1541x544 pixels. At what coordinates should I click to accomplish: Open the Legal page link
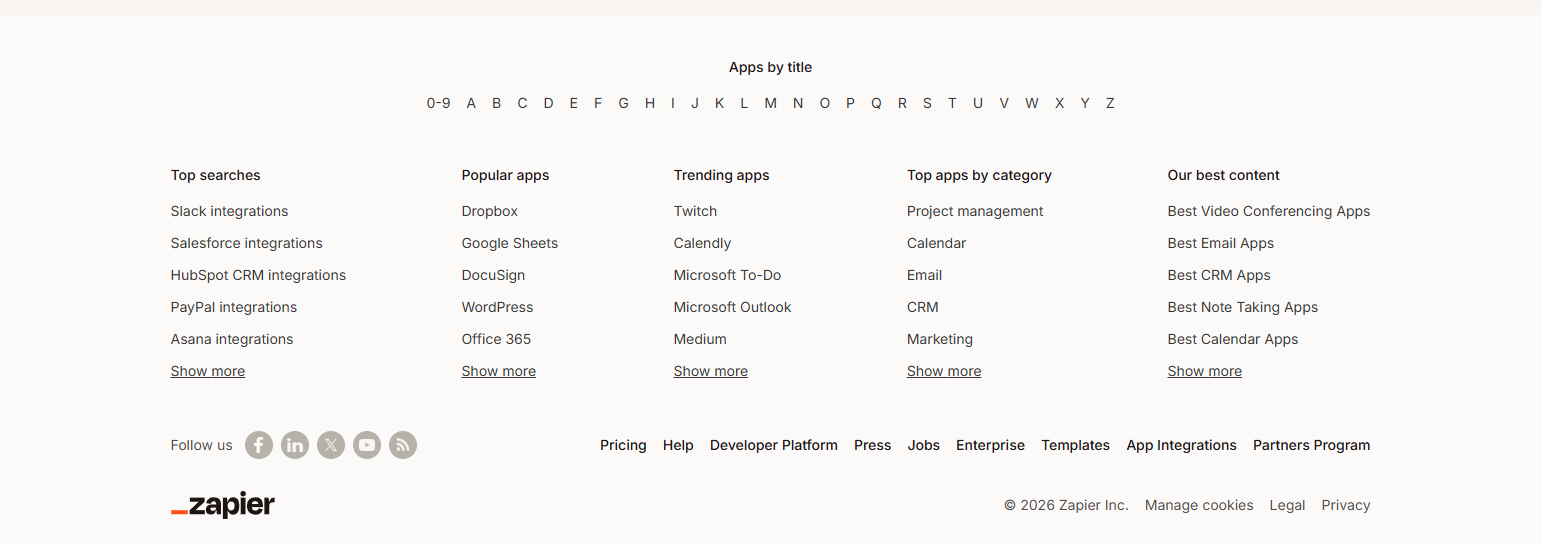click(x=1288, y=505)
